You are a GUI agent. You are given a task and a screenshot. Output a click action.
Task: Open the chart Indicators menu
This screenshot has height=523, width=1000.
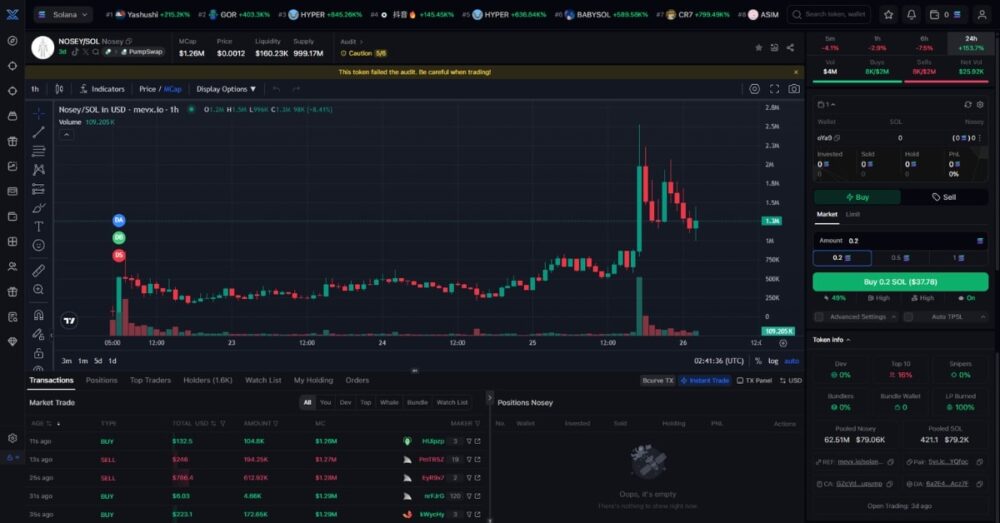click(102, 89)
